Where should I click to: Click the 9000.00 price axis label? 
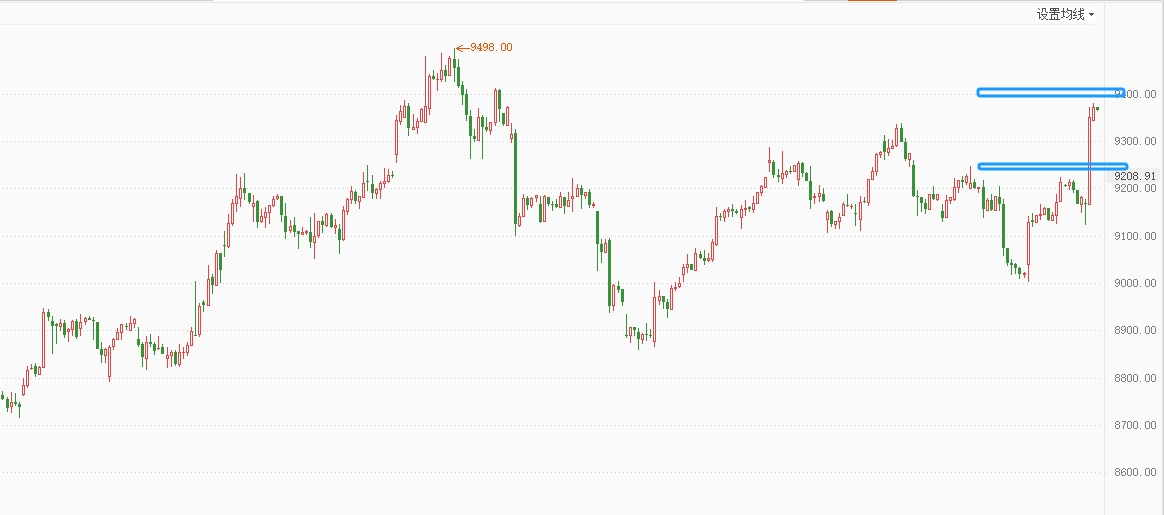click(1135, 283)
